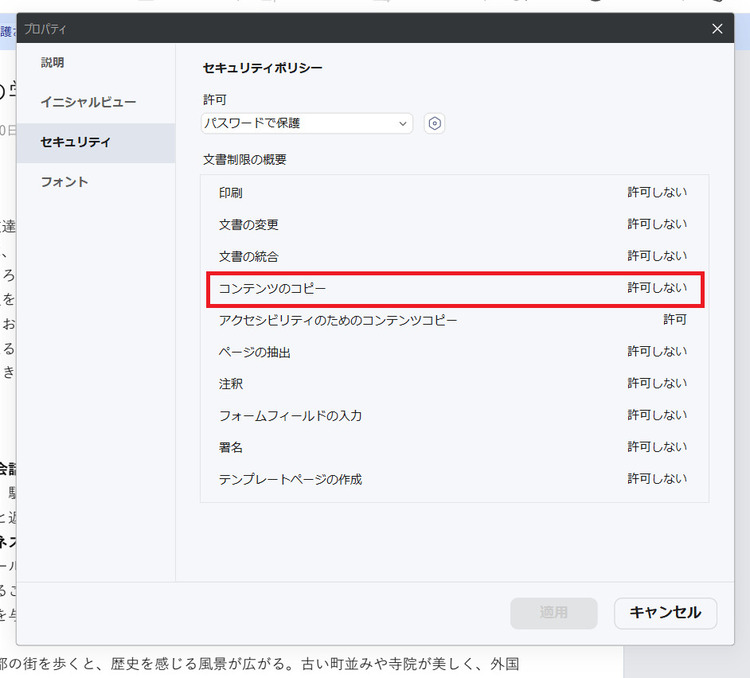Close the プロパティ dialog with X
The width and height of the screenshot is (750, 678).
(717, 29)
